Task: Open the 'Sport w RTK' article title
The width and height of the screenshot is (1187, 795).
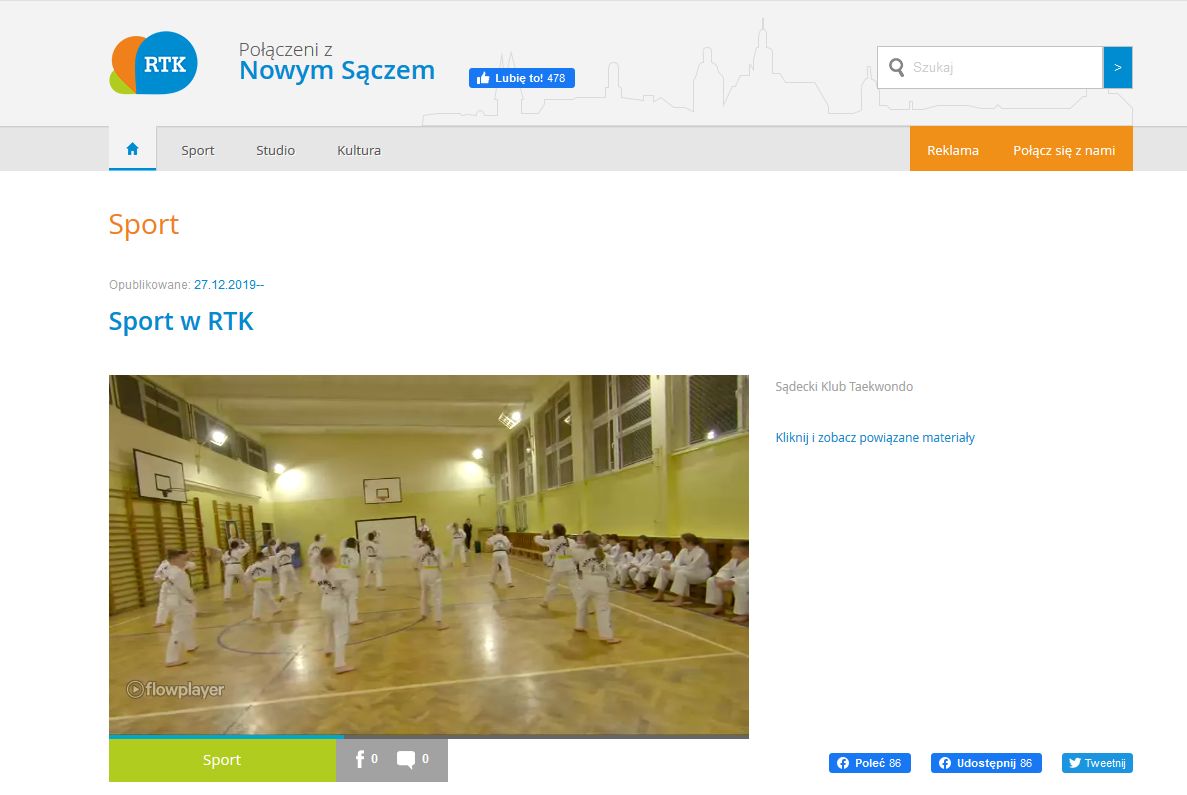Action: (x=181, y=321)
